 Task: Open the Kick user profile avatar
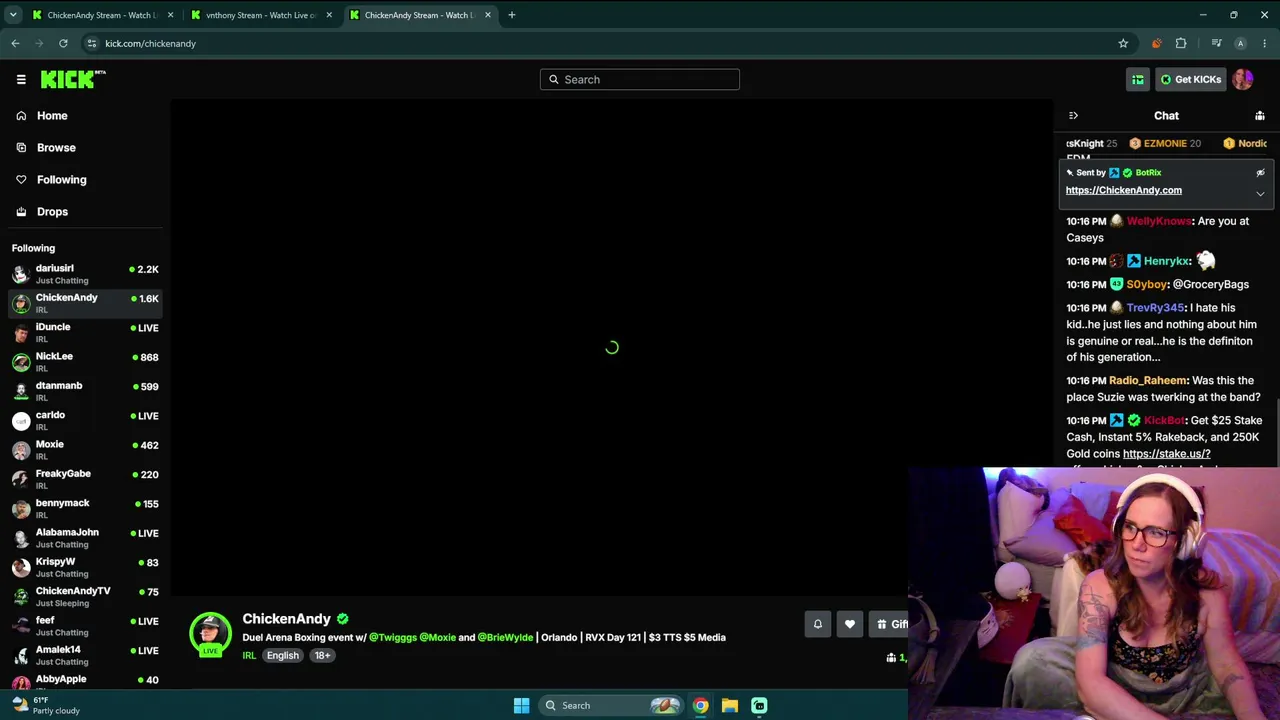(x=1243, y=80)
